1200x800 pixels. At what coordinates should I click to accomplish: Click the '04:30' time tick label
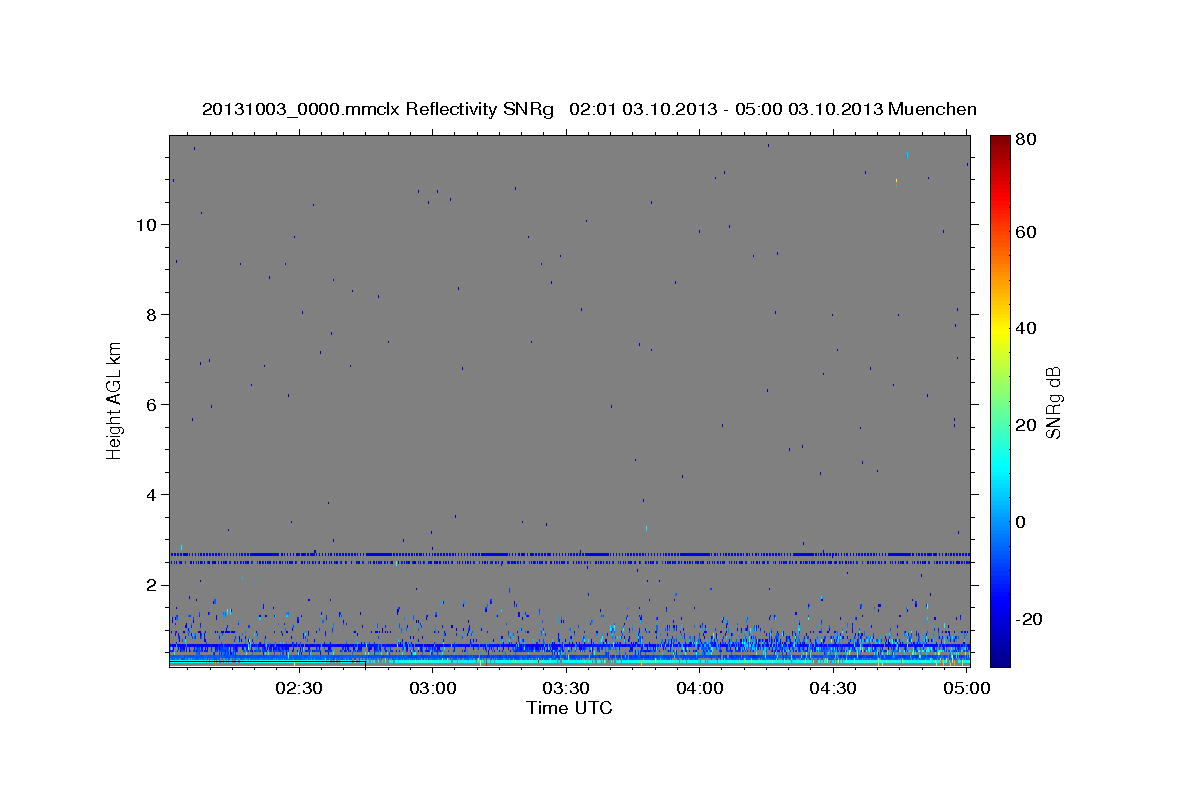833,688
